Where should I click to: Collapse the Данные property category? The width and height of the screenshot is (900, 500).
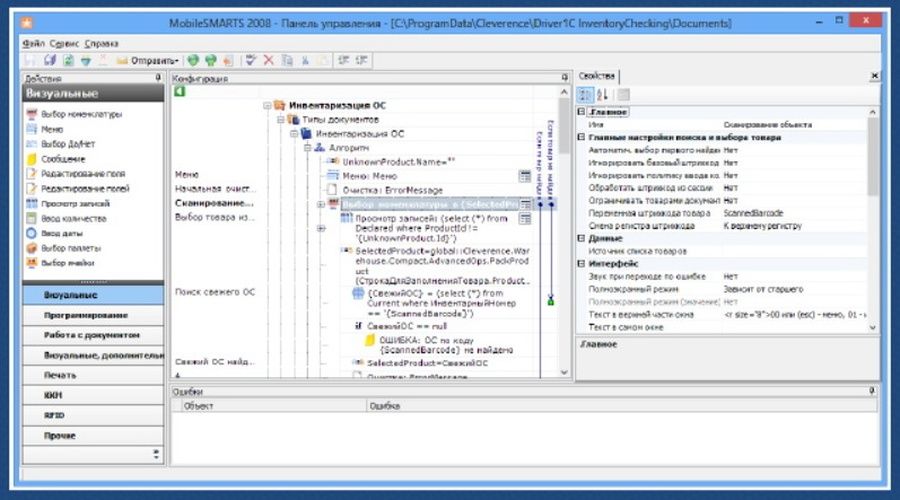[581, 238]
